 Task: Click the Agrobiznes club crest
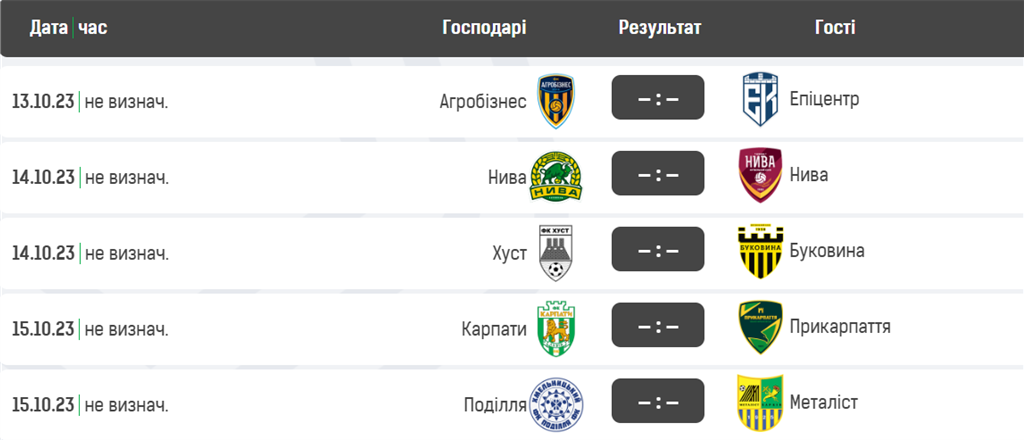click(x=556, y=100)
